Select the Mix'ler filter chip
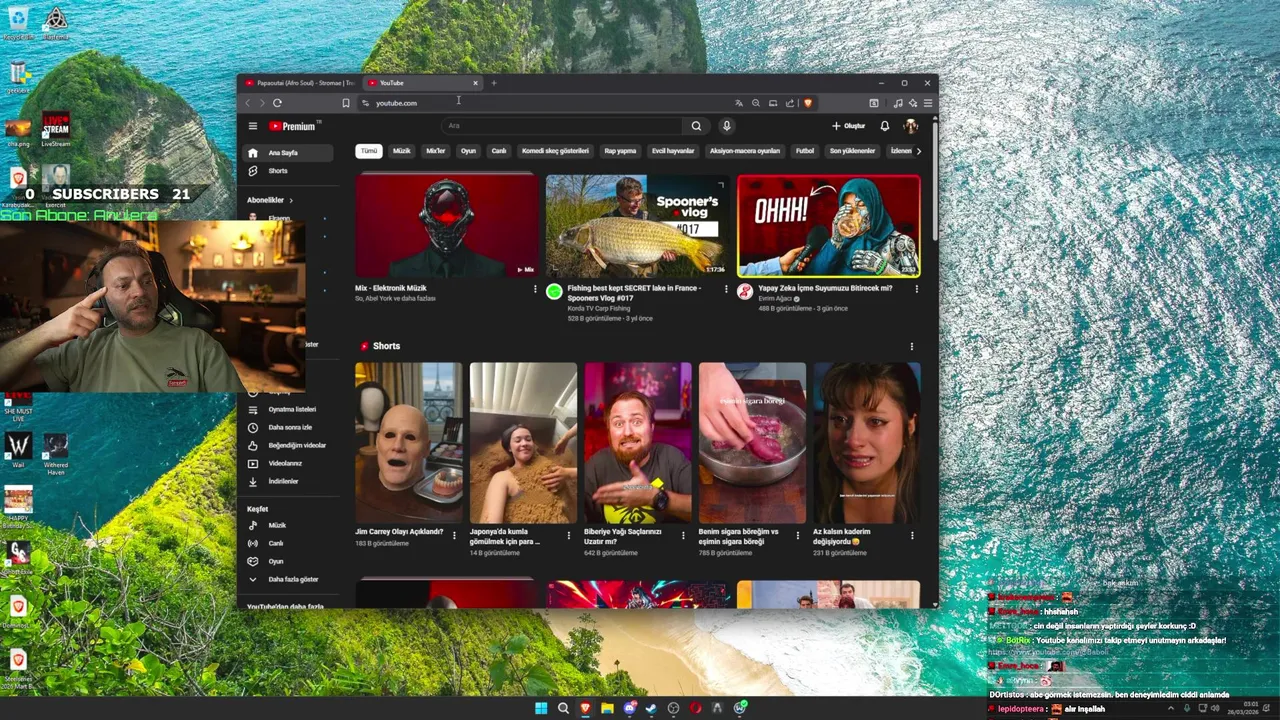Viewport: 1280px width, 720px height. coord(436,151)
